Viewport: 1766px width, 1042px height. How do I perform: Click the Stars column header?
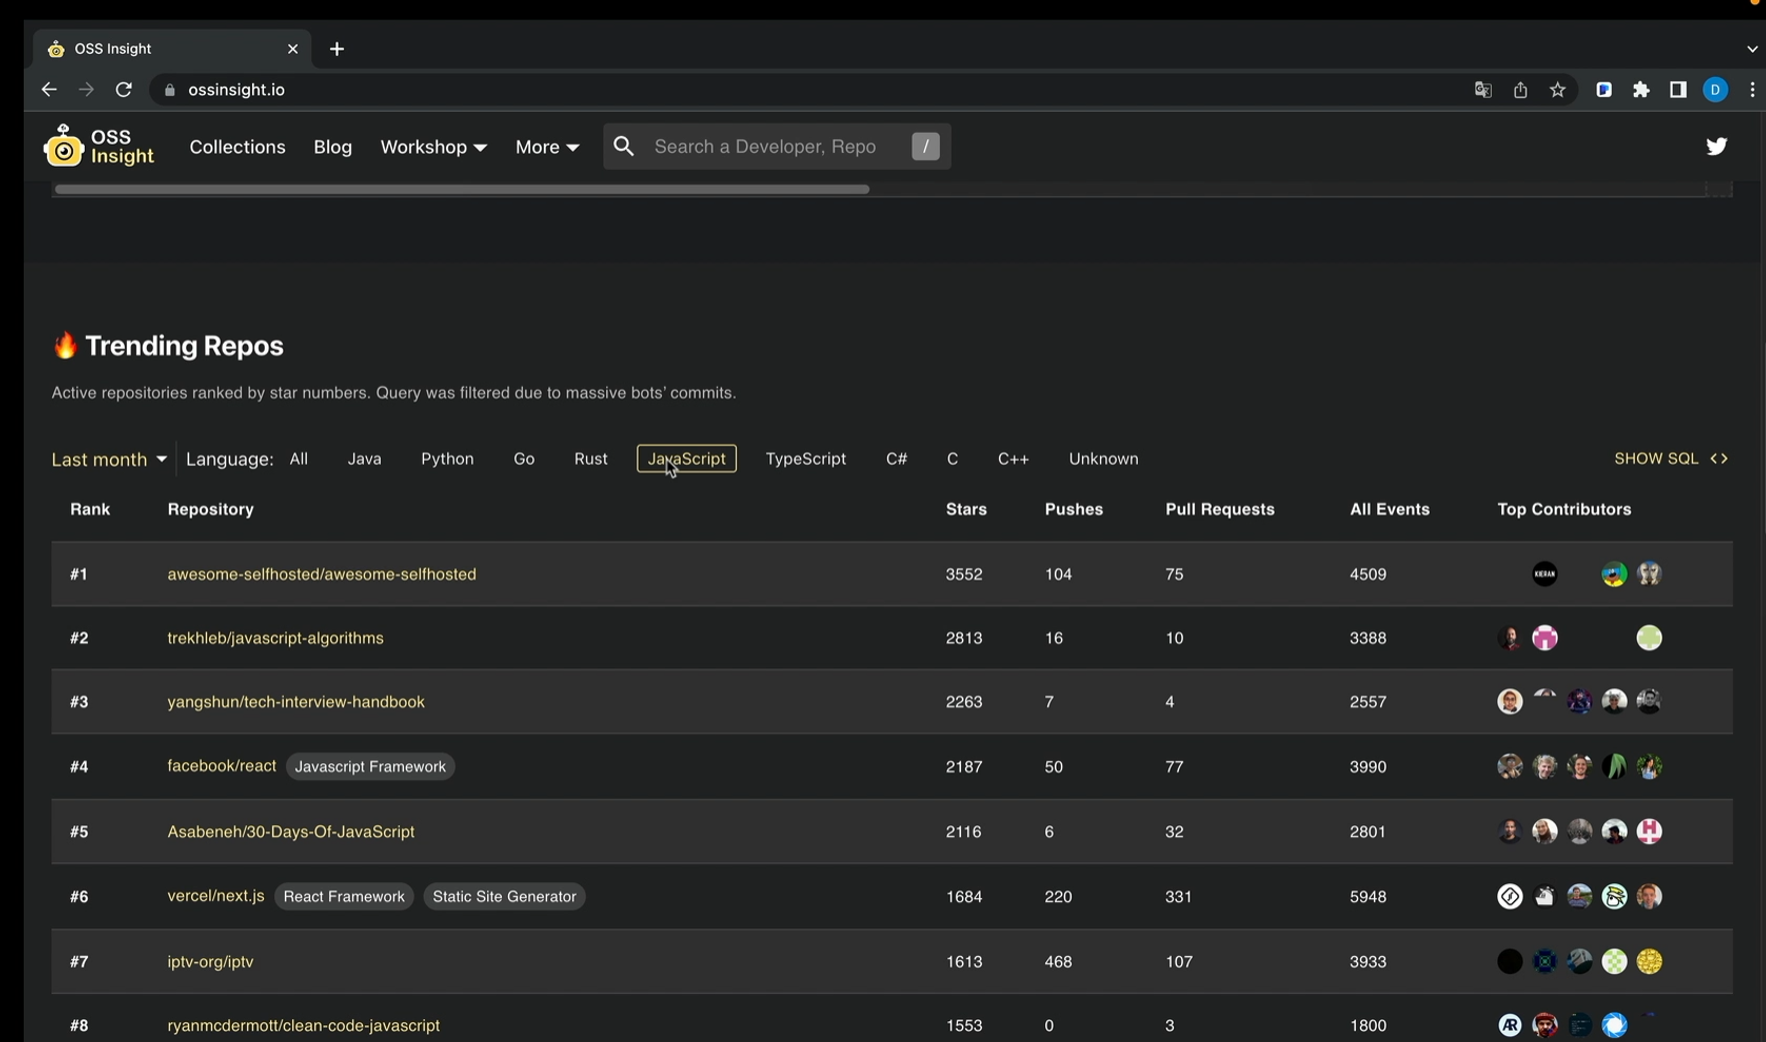pyautogui.click(x=966, y=510)
